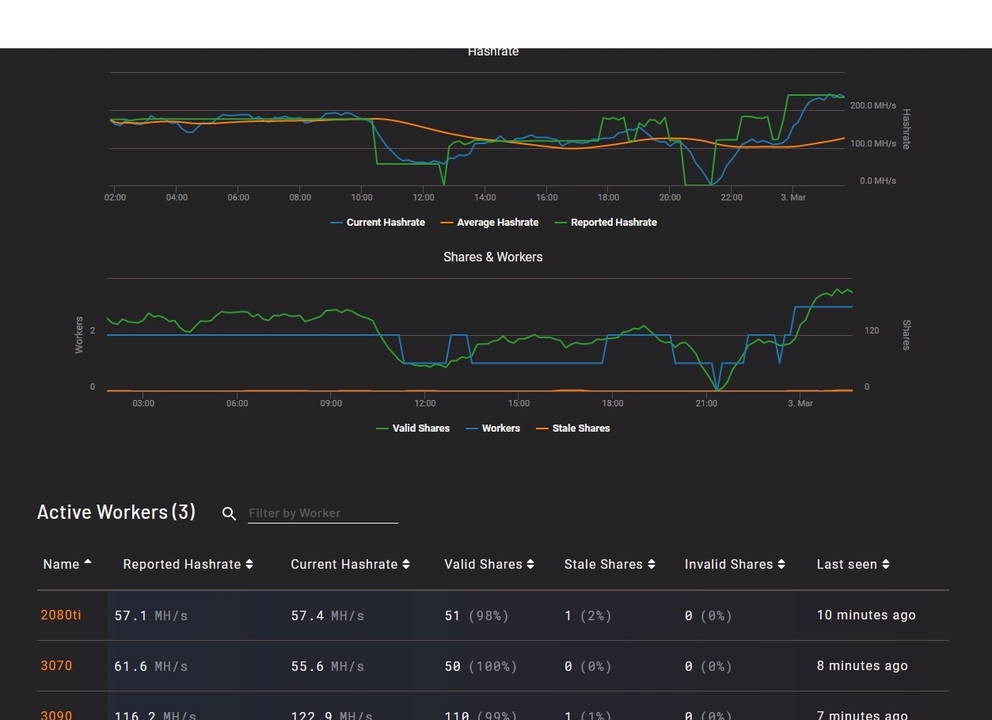Screen dimensions: 992x720
Task: Click the Last seen column header
Action: pyautogui.click(x=846, y=564)
